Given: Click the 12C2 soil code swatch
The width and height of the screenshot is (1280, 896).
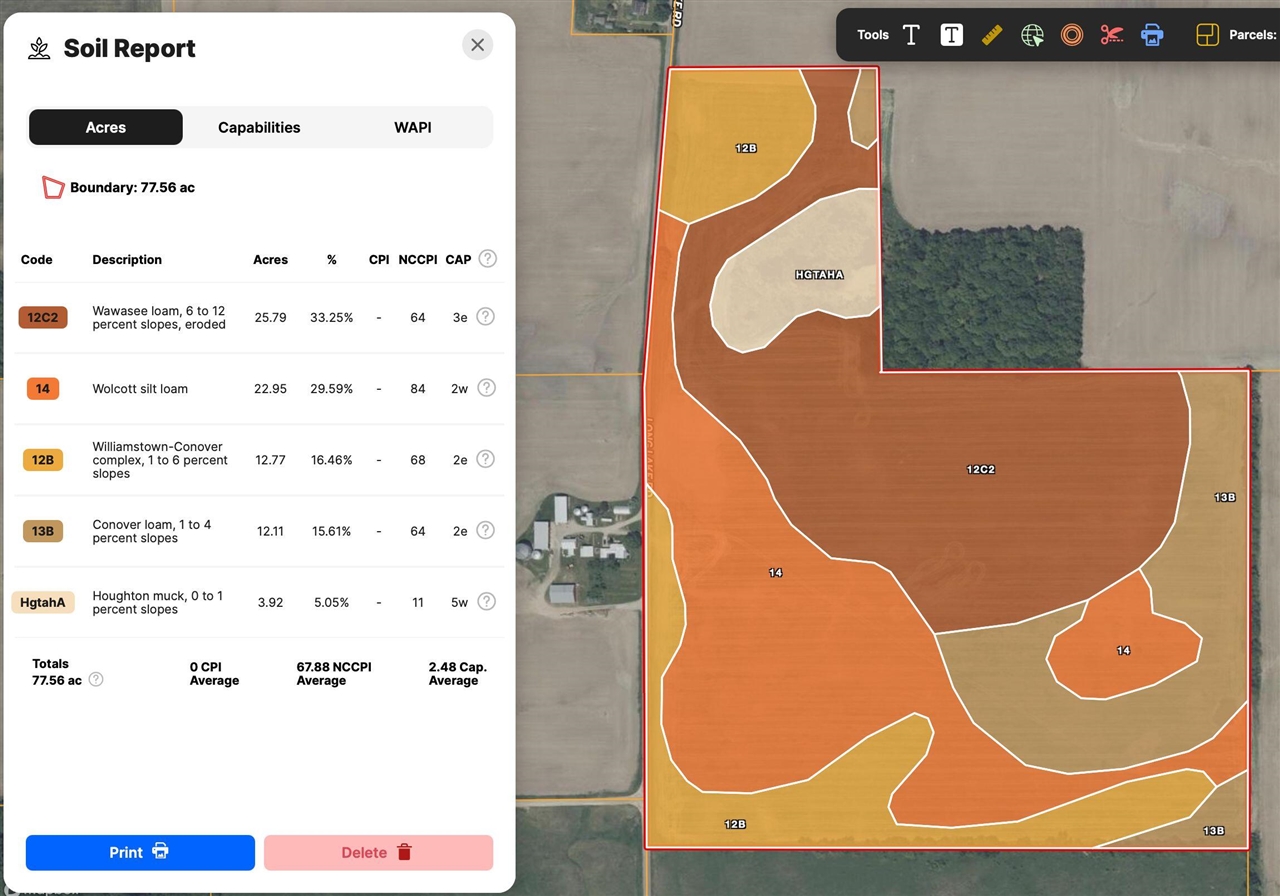Looking at the screenshot, I should pos(43,318).
